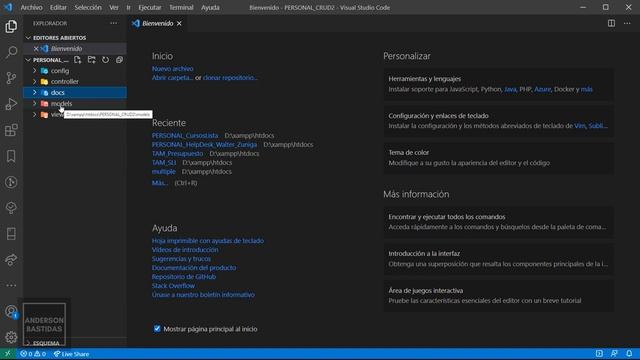
Task: Open recent project TAM_SLI
Action: pyautogui.click(x=164, y=162)
